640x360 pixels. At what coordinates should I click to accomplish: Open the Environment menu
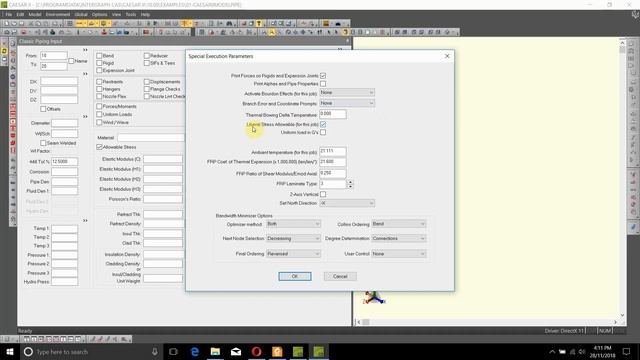click(58, 14)
